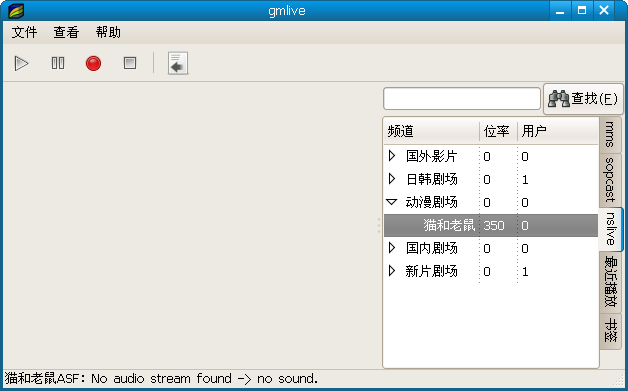
Task: Select the 国内剧场 row text
Action: point(431,248)
